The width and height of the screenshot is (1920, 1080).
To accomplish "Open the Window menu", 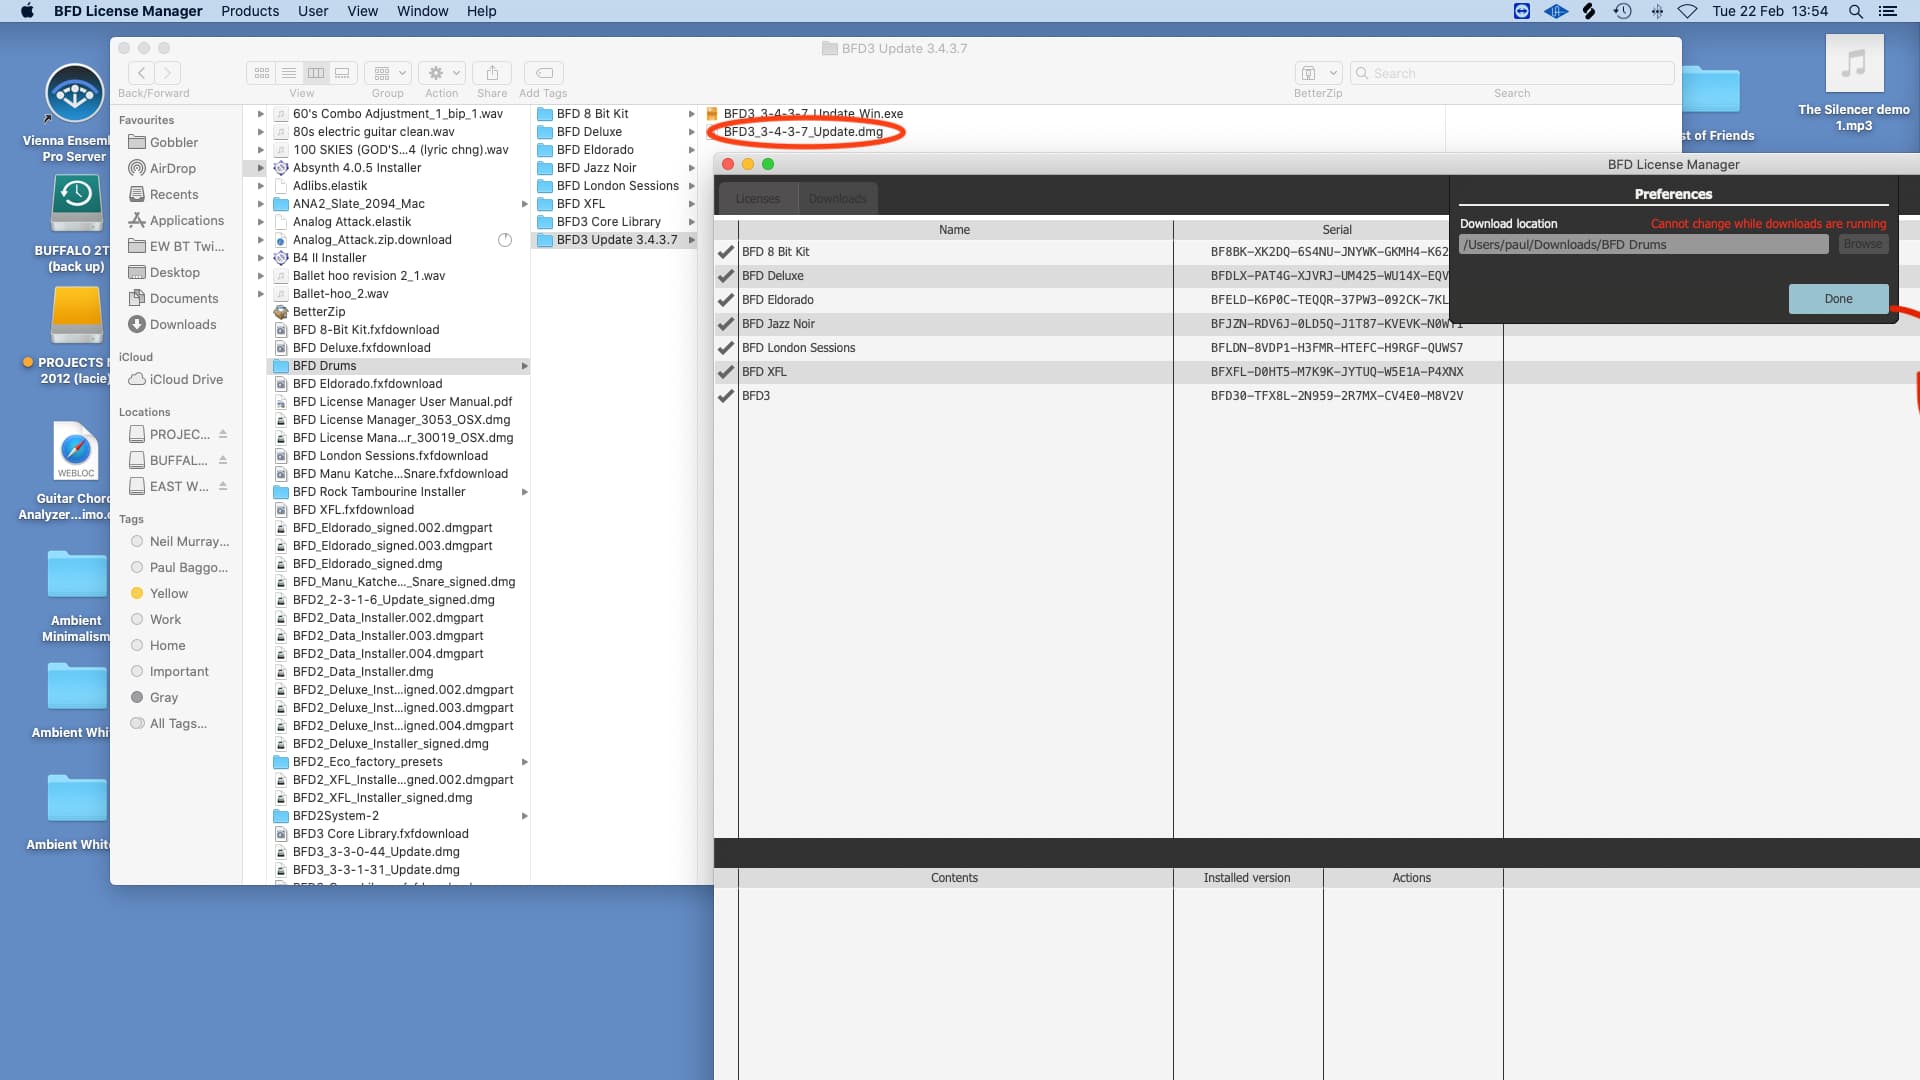I will point(422,11).
